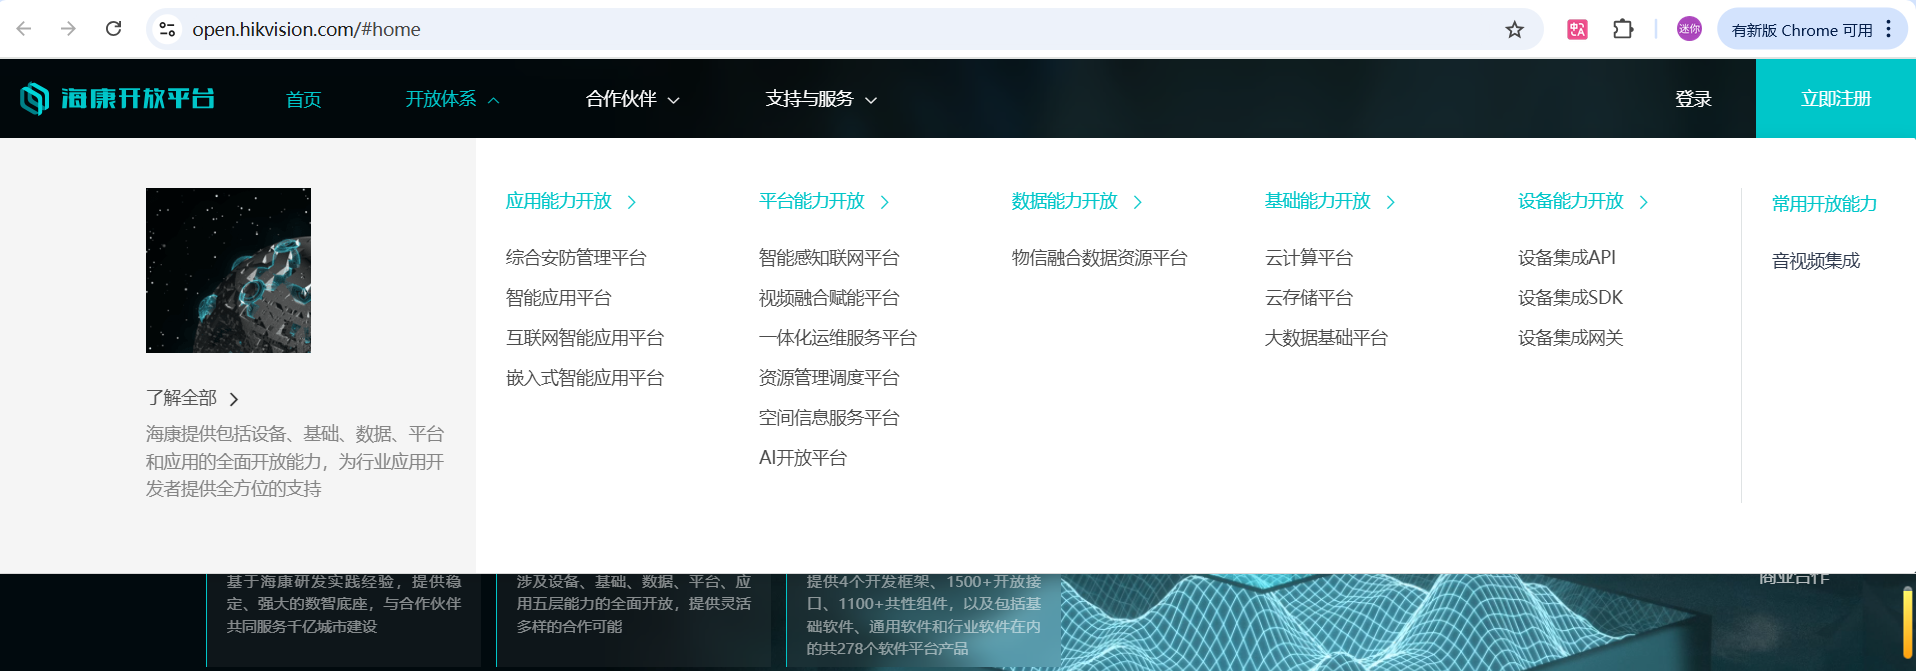This screenshot has width=1916, height=671.
Task: Expand the 支持与服务 dropdown
Action: [x=822, y=99]
